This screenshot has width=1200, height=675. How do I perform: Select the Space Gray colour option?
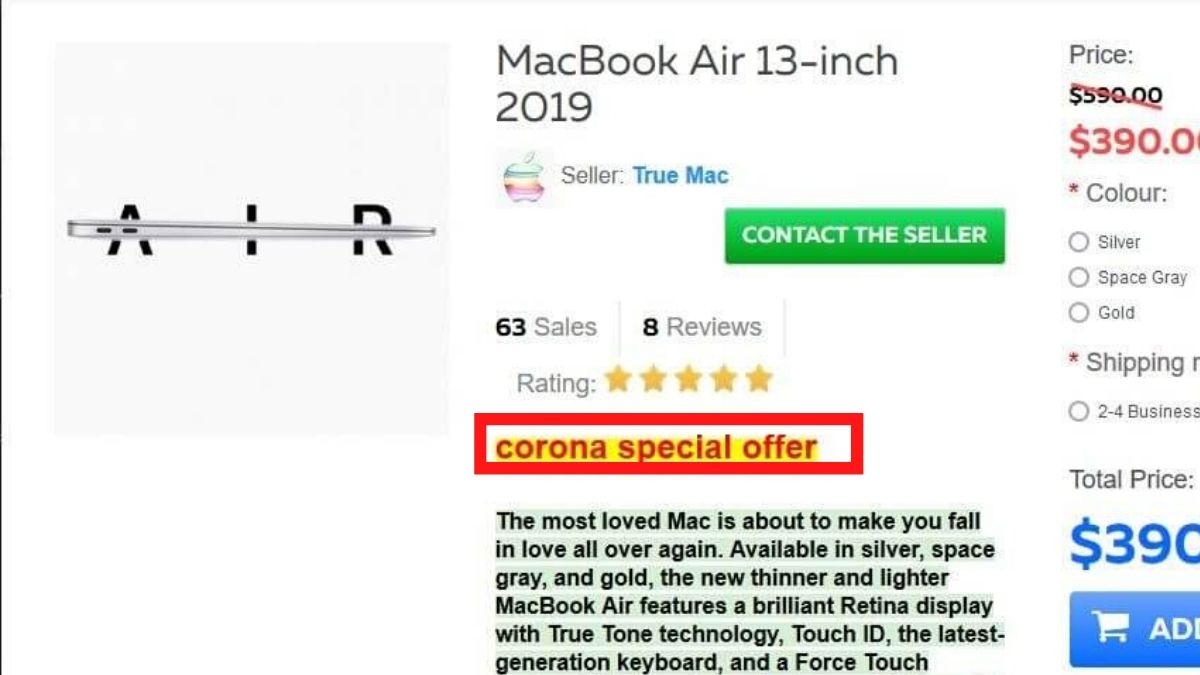[x=1080, y=278]
